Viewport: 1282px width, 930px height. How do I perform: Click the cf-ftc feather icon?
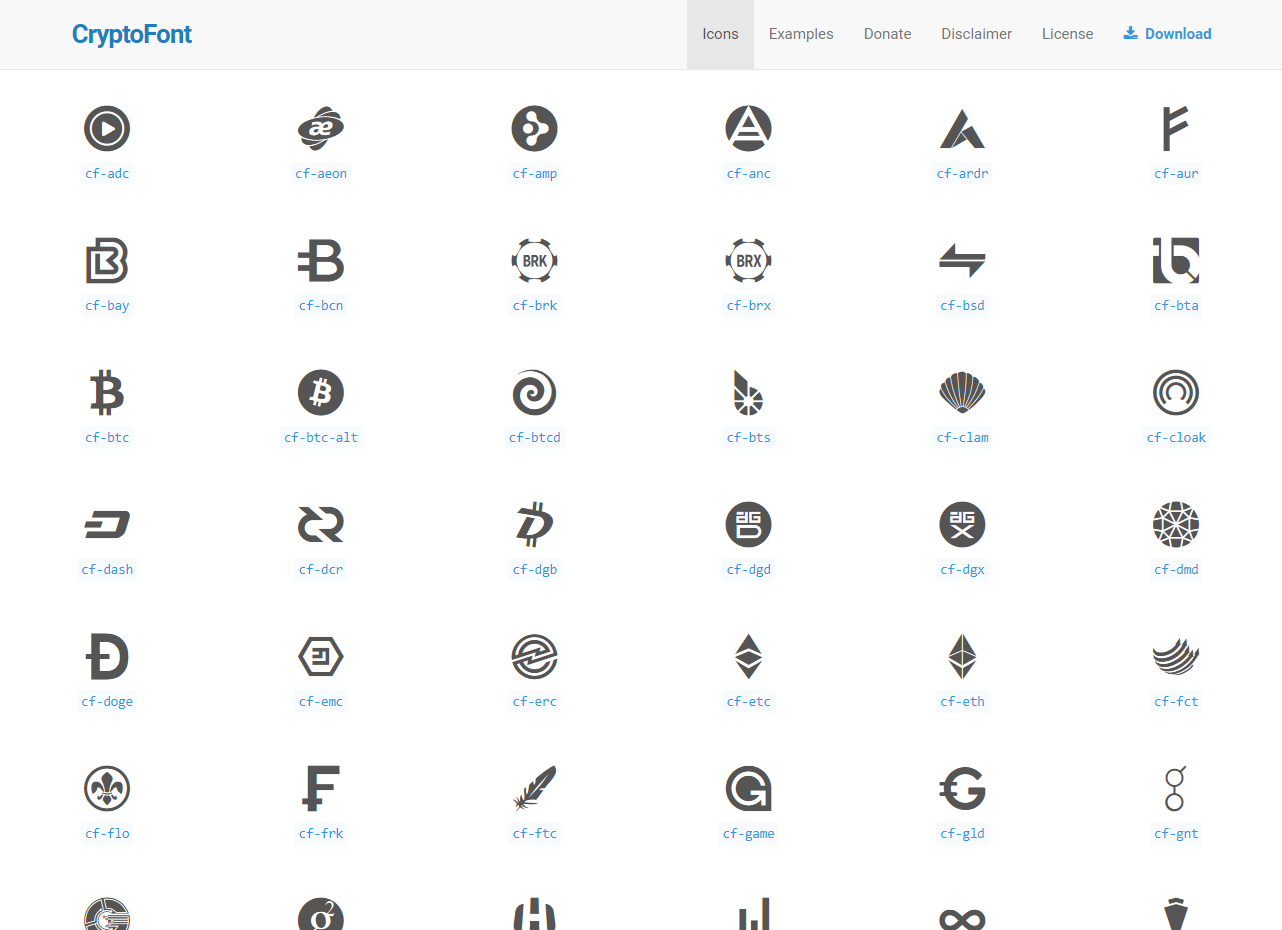coord(535,788)
